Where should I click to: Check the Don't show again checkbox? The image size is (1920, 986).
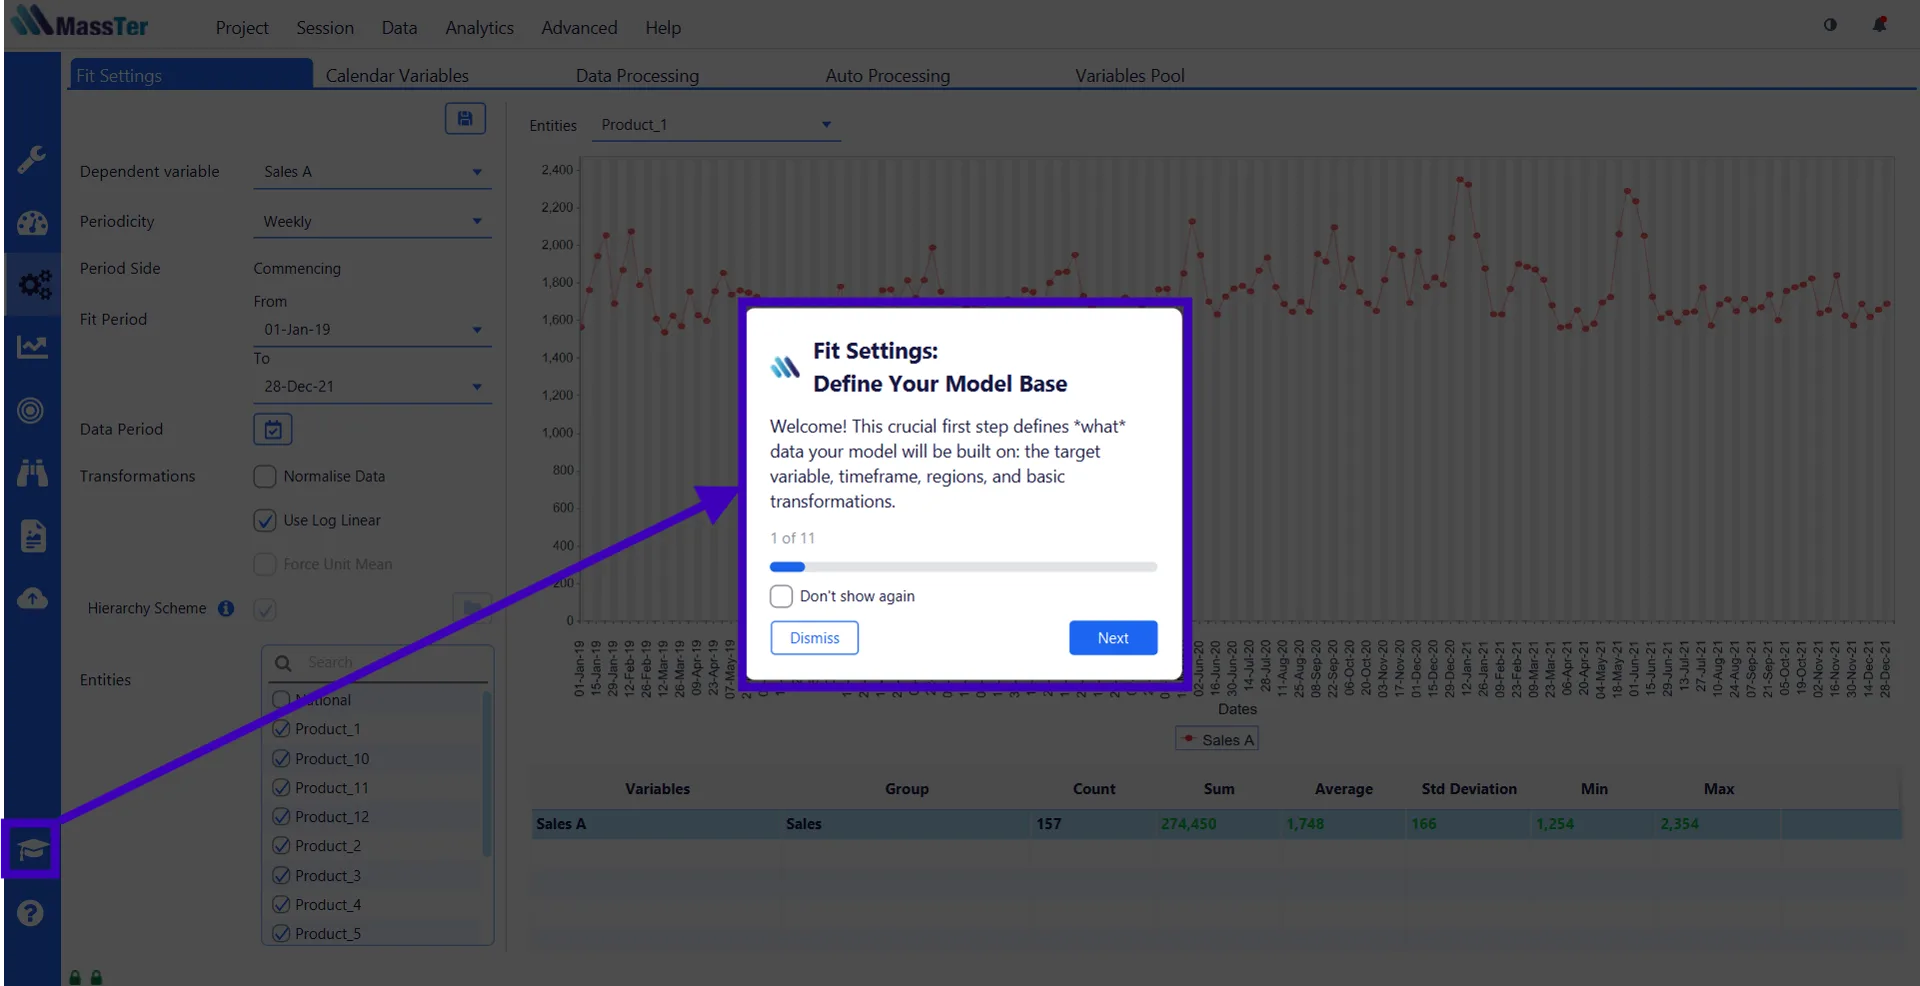pos(781,597)
